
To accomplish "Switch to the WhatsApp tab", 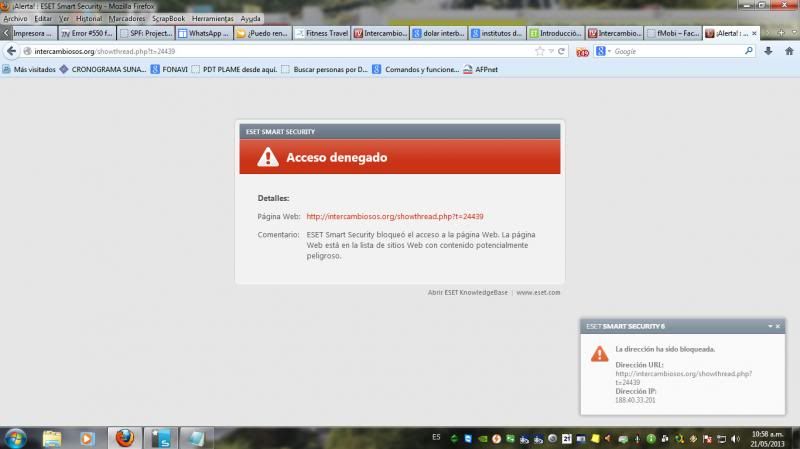I will click(x=204, y=33).
